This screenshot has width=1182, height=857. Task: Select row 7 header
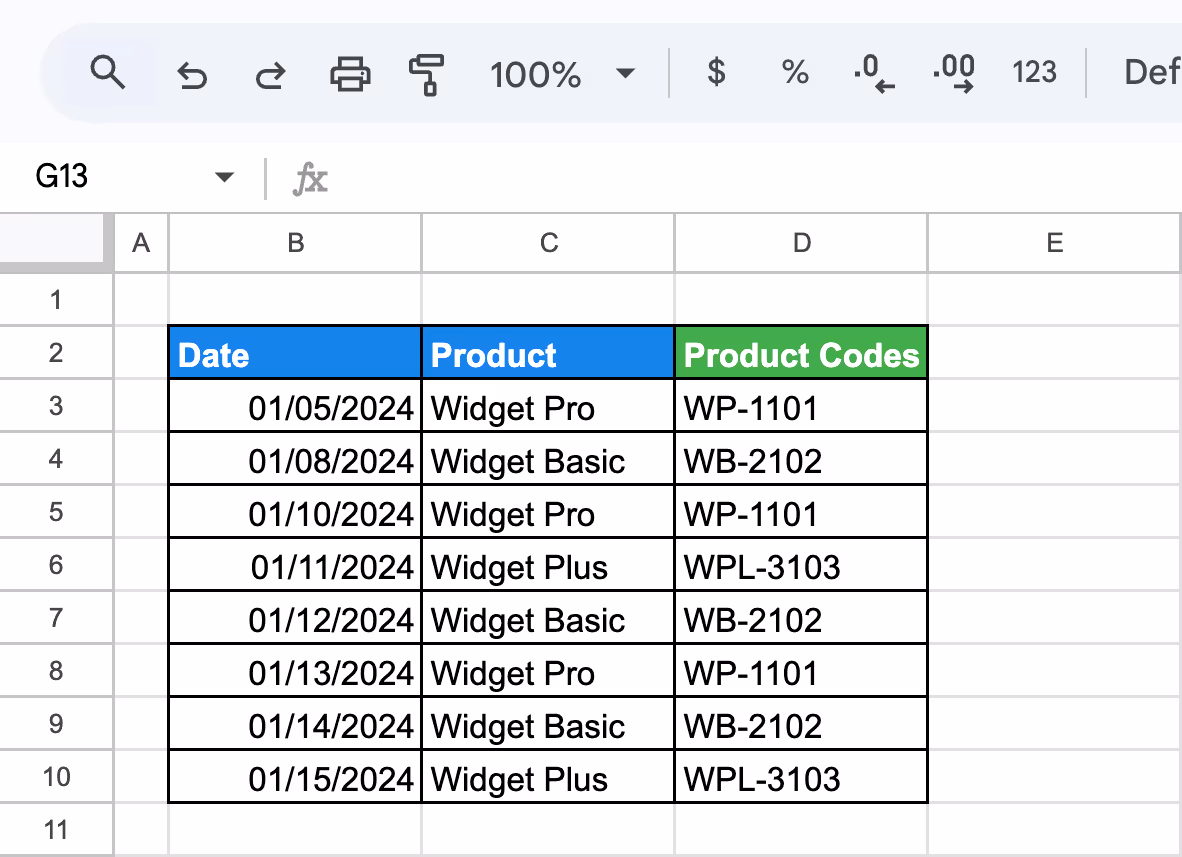tap(56, 618)
